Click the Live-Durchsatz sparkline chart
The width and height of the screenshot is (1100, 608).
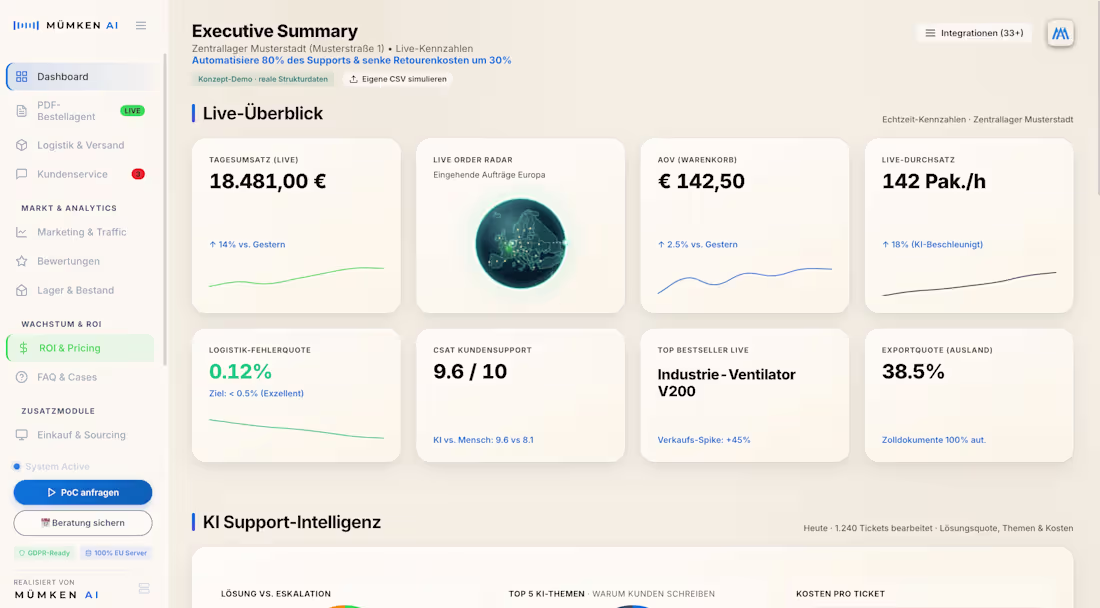click(x=969, y=283)
